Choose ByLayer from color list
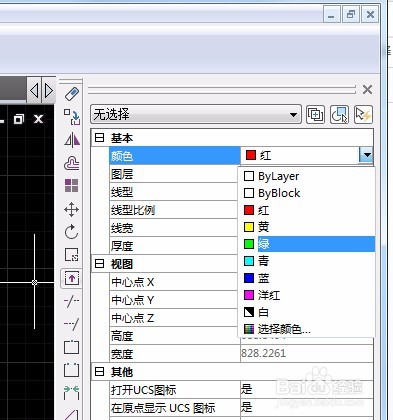 306,176
